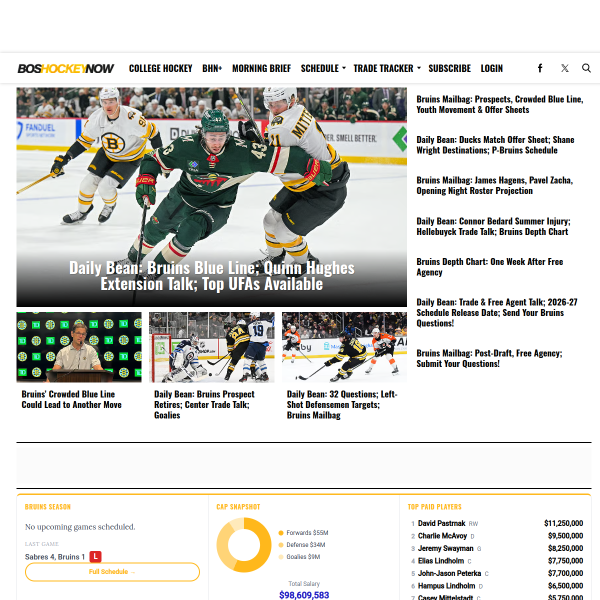This screenshot has height=600, width=600.
Task: Open the College Hockey menu item
Action: 161,68
